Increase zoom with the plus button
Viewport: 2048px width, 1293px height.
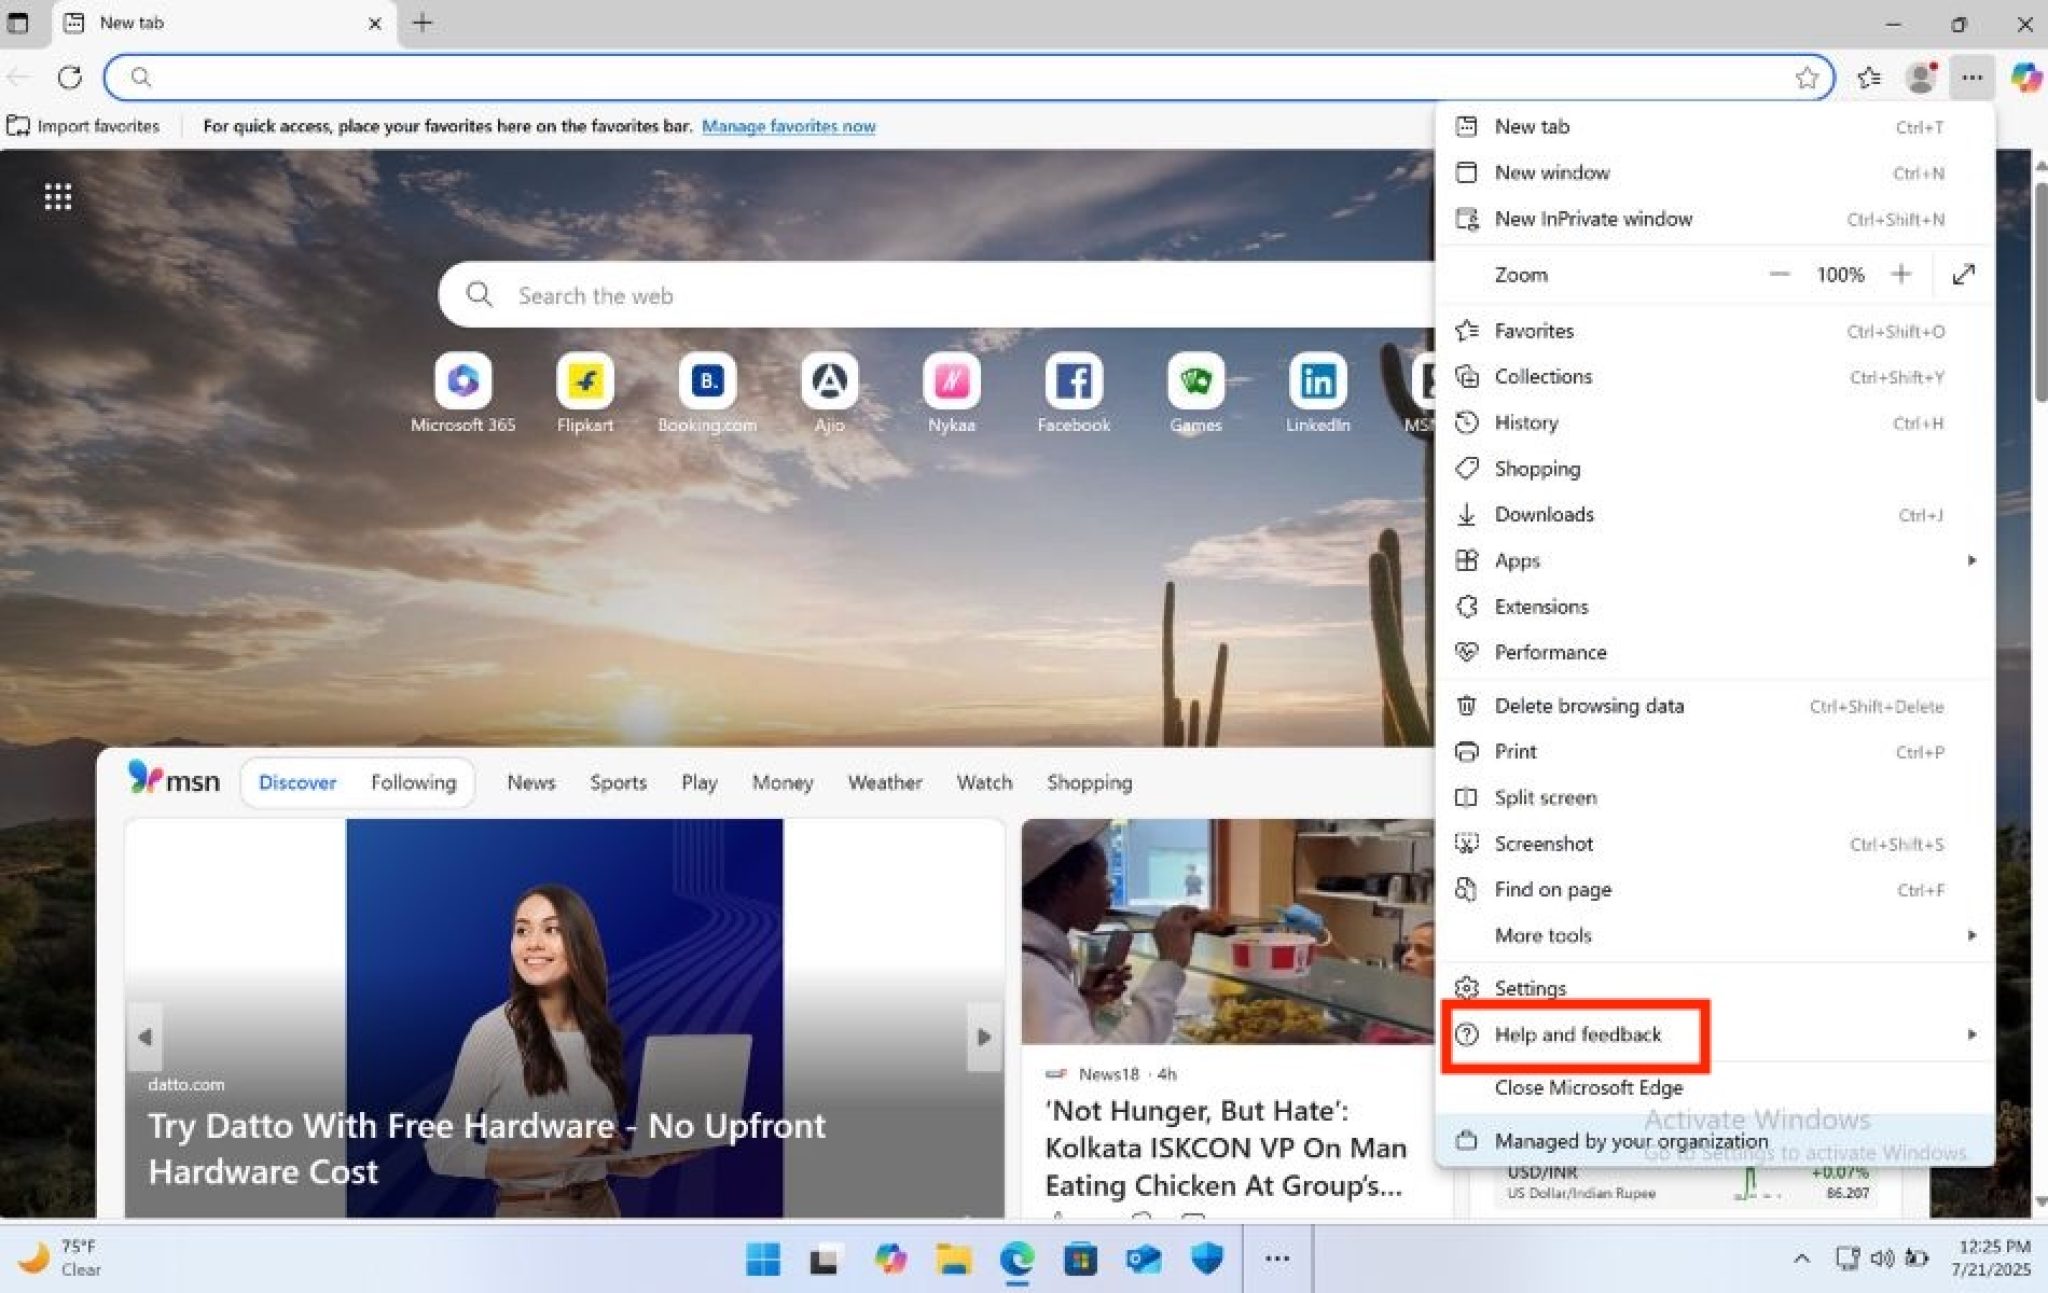tap(1901, 274)
